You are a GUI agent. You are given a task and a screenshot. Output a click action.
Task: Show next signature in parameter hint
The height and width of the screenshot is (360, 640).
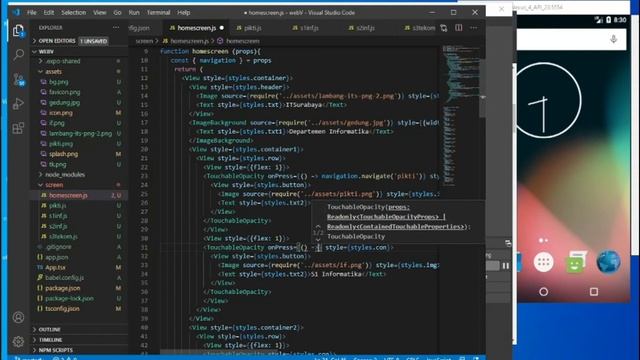click(318, 240)
